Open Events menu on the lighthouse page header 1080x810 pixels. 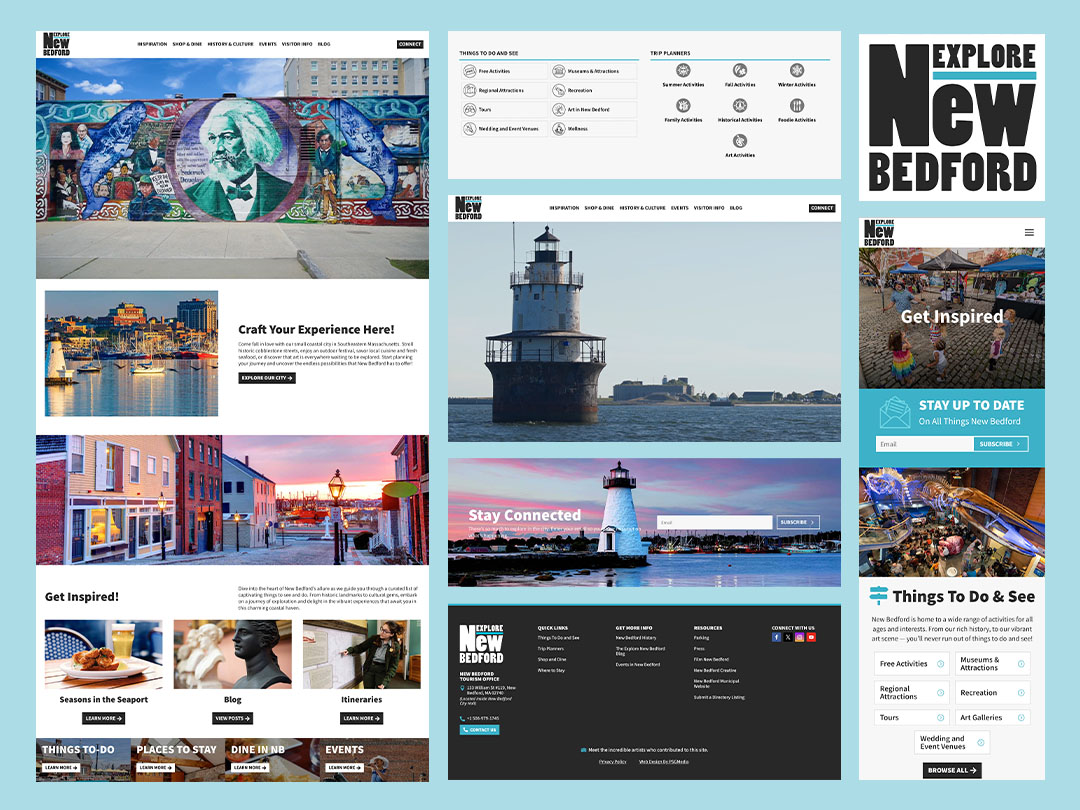680,208
